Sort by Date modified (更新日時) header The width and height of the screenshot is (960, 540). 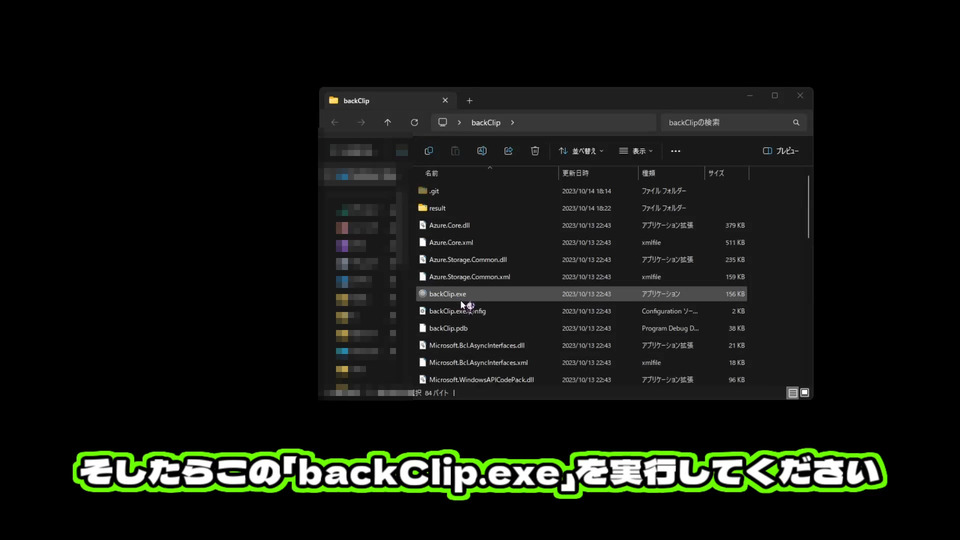[576, 173]
